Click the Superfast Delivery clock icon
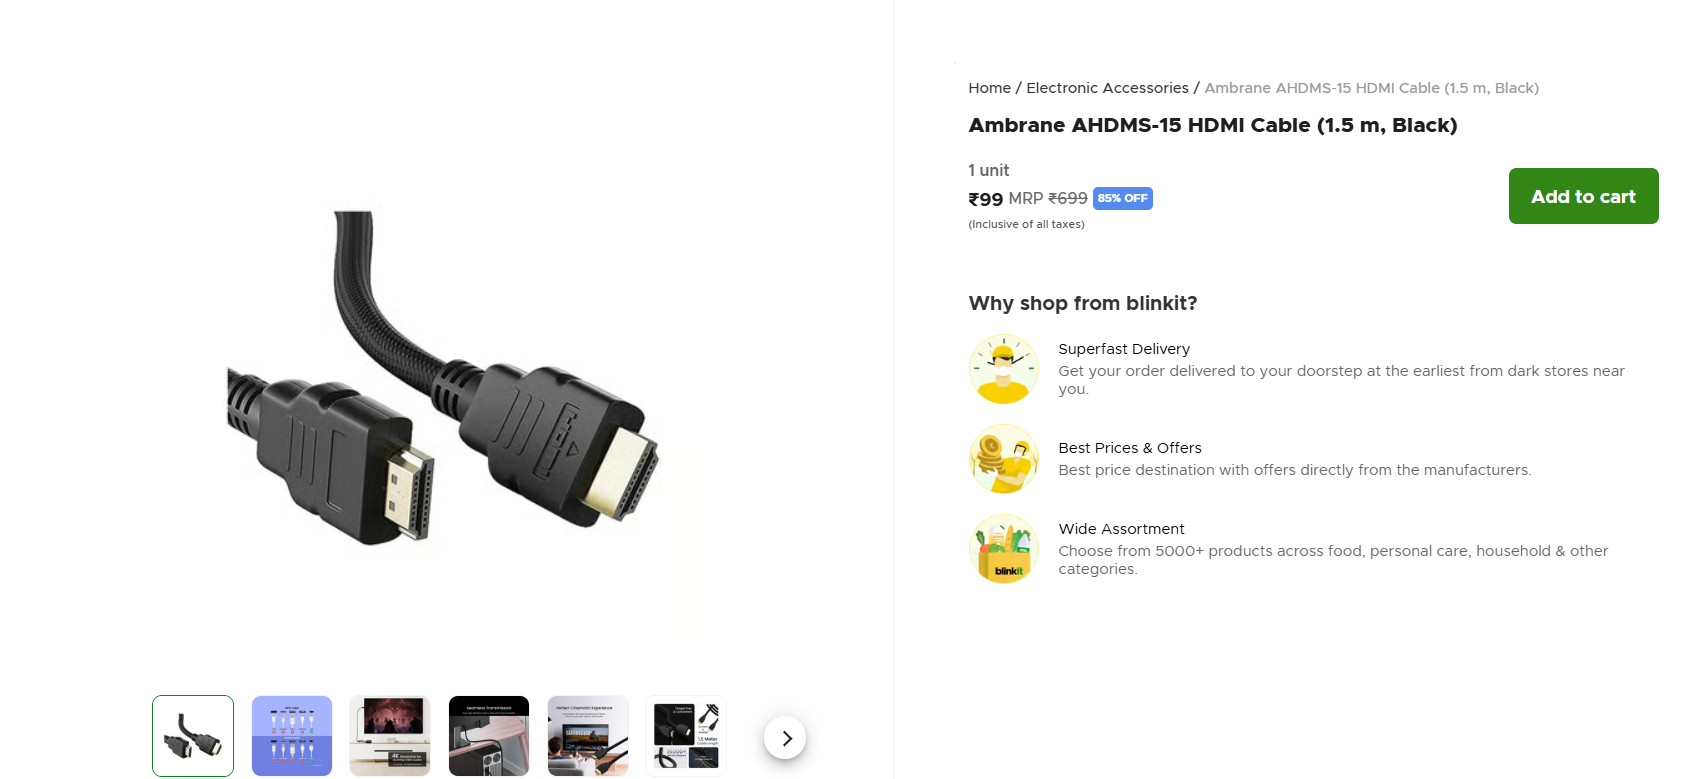The width and height of the screenshot is (1693, 779). [1004, 369]
